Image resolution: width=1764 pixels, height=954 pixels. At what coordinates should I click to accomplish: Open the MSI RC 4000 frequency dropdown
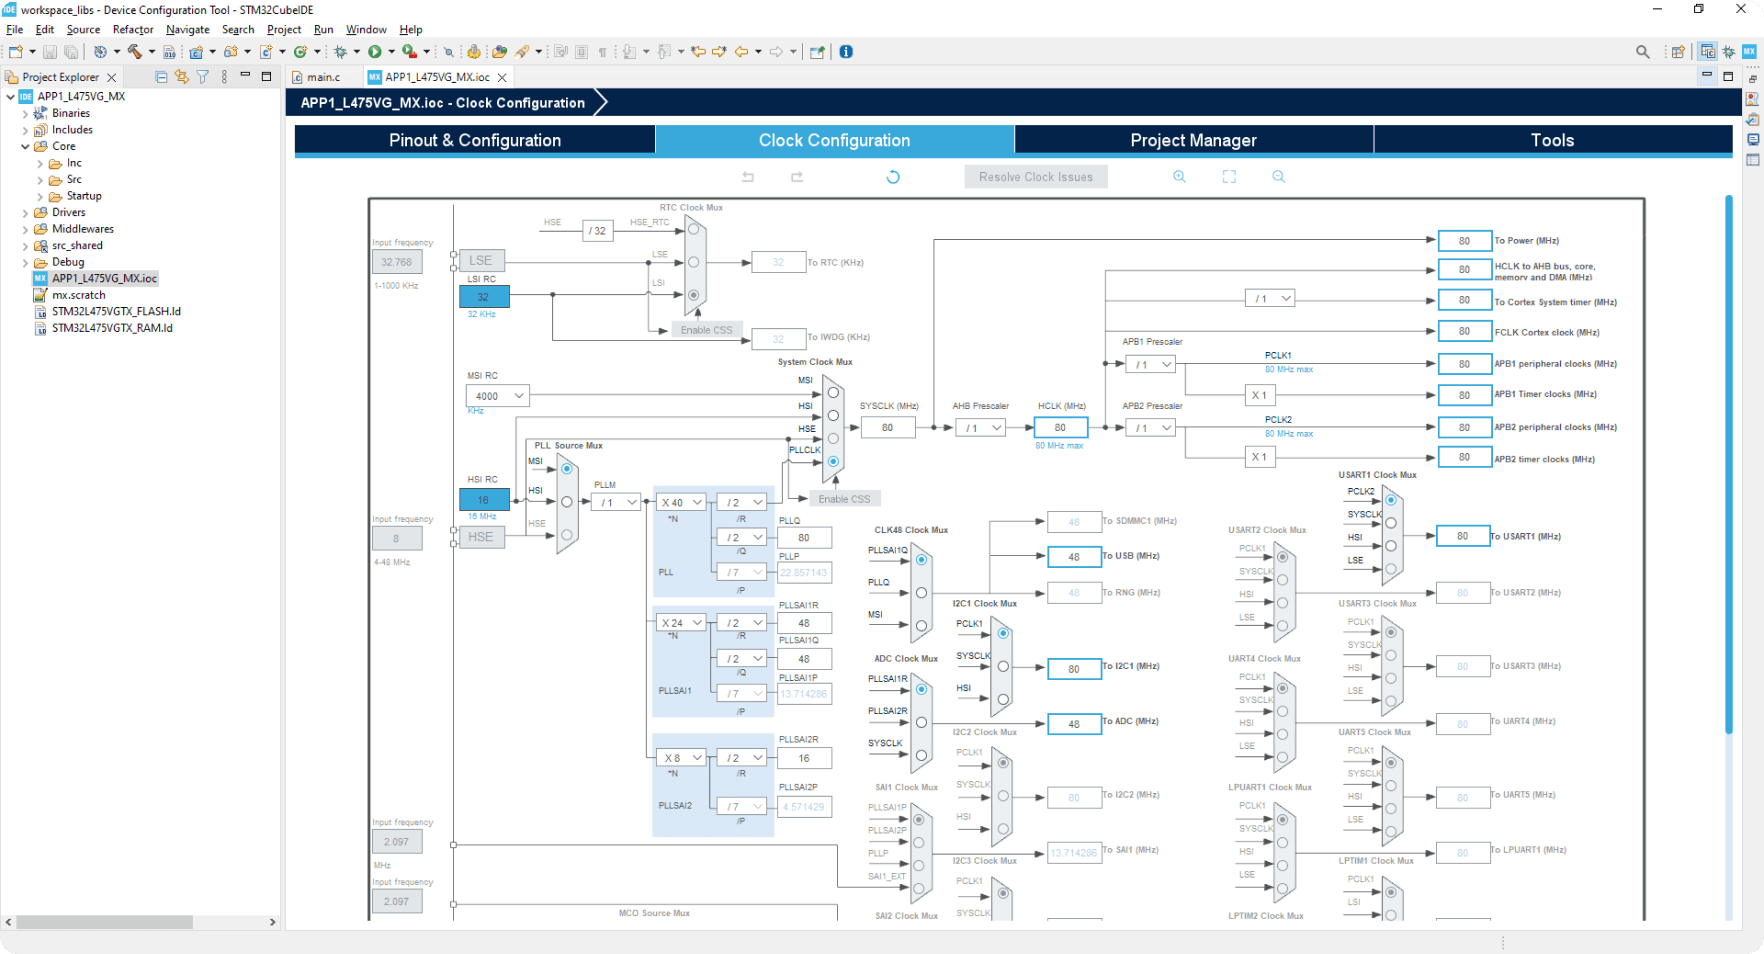tap(497, 396)
